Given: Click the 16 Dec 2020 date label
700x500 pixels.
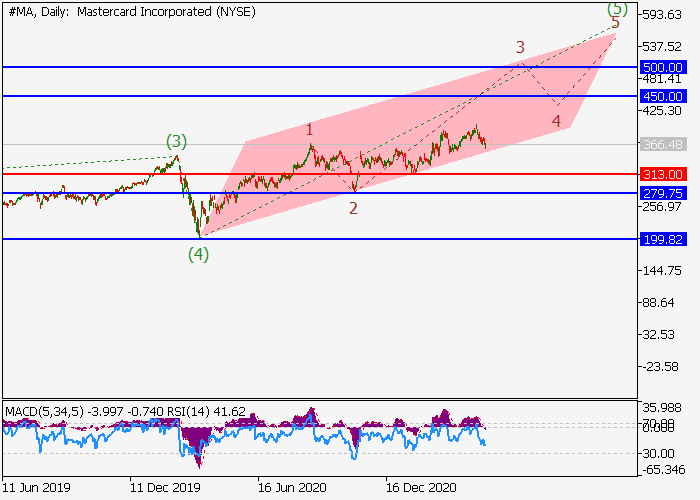Looking at the screenshot, I should tap(421, 487).
